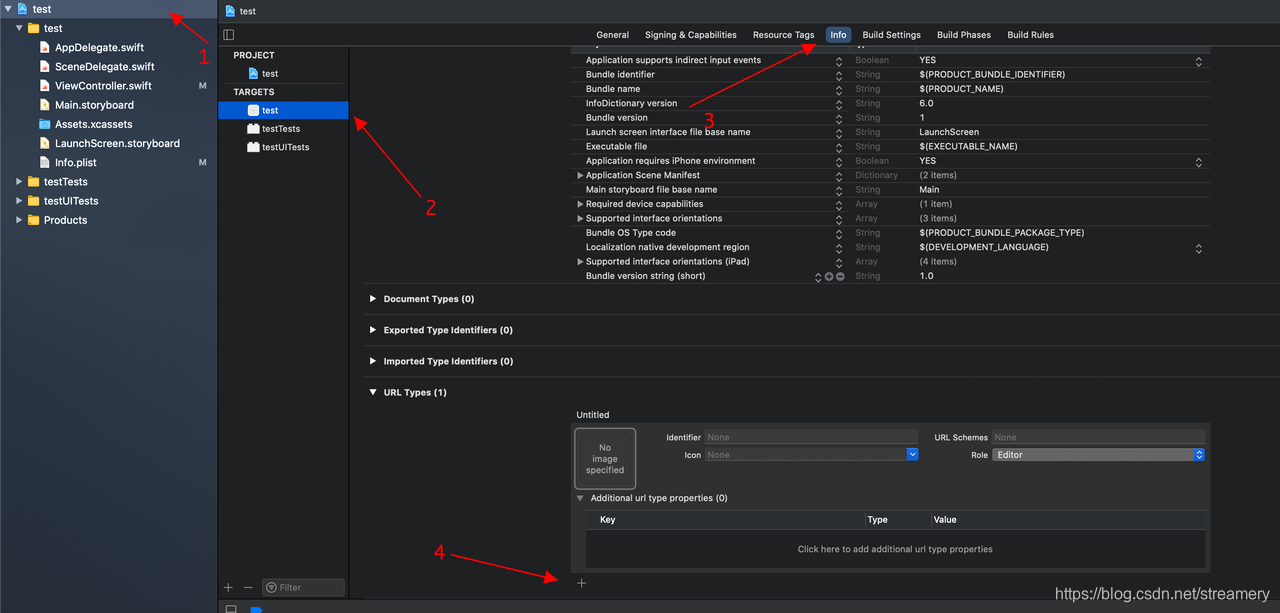This screenshot has width=1280, height=613.
Task: Click the $(PRODUCT_NAME) value cell
Action: click(x=961, y=89)
